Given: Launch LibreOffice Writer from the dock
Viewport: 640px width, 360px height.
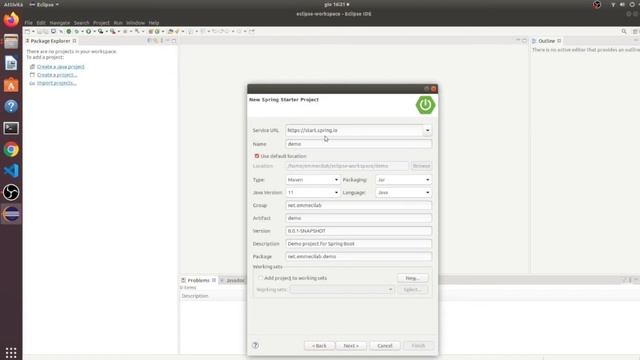Looking at the screenshot, I should point(11,63).
